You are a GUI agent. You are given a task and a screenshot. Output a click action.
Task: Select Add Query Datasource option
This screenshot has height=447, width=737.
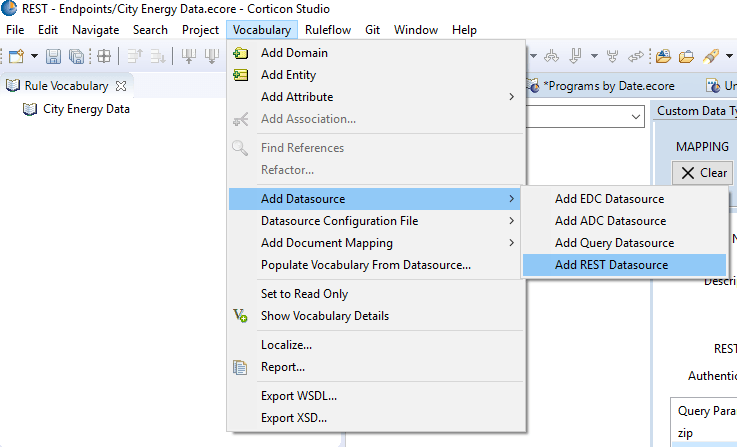coord(614,243)
